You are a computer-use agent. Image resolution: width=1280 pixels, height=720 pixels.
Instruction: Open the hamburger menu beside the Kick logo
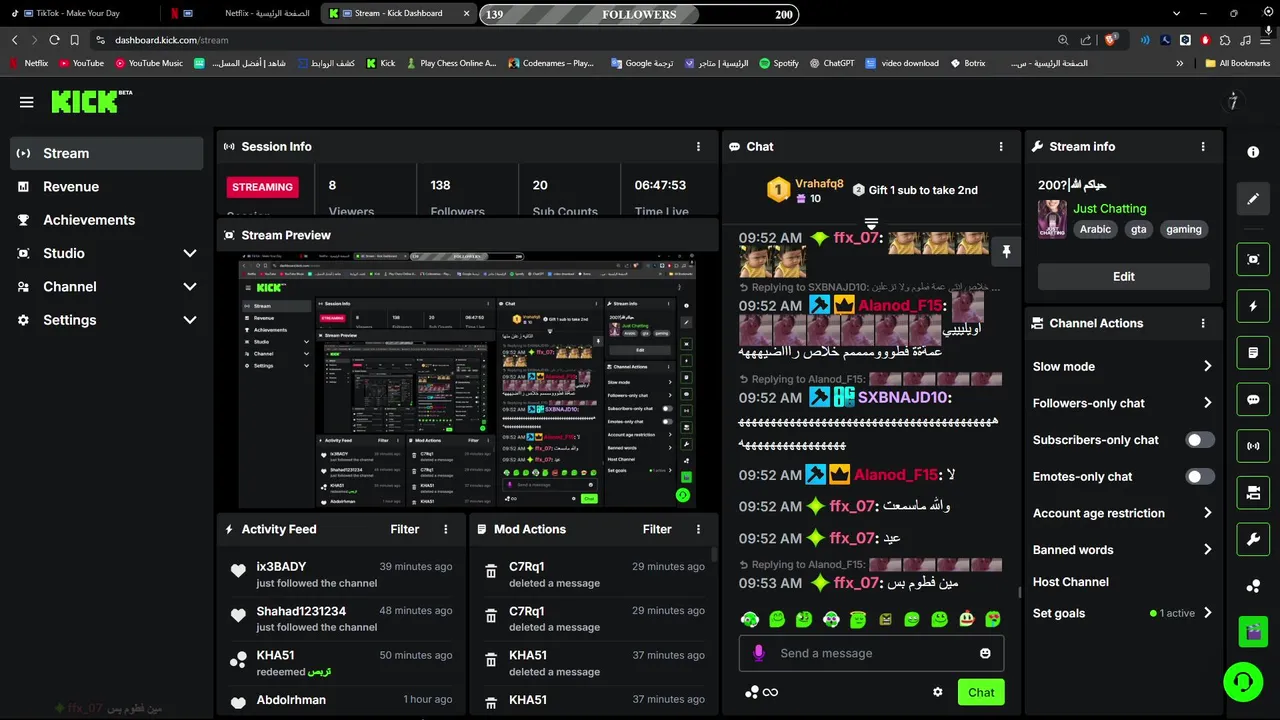pyautogui.click(x=27, y=102)
